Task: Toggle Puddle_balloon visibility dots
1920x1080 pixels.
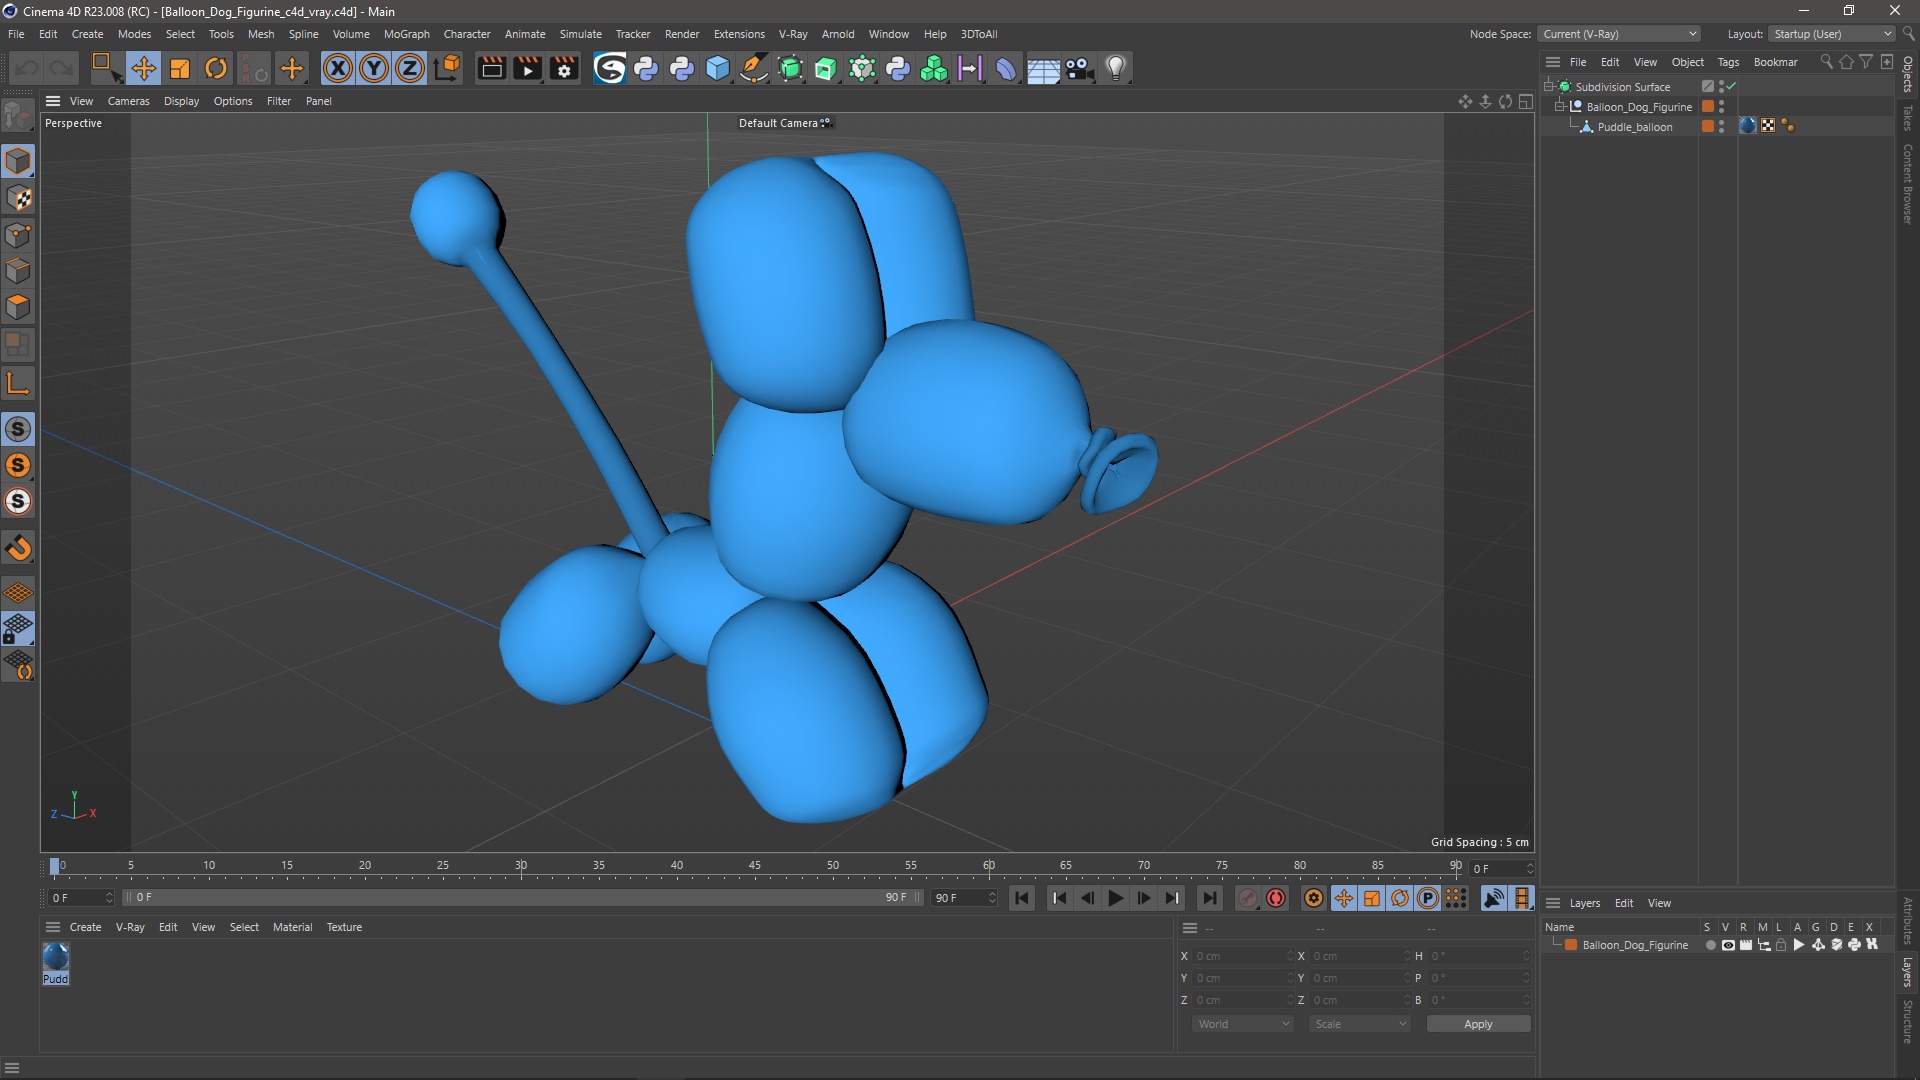Action: [1721, 126]
